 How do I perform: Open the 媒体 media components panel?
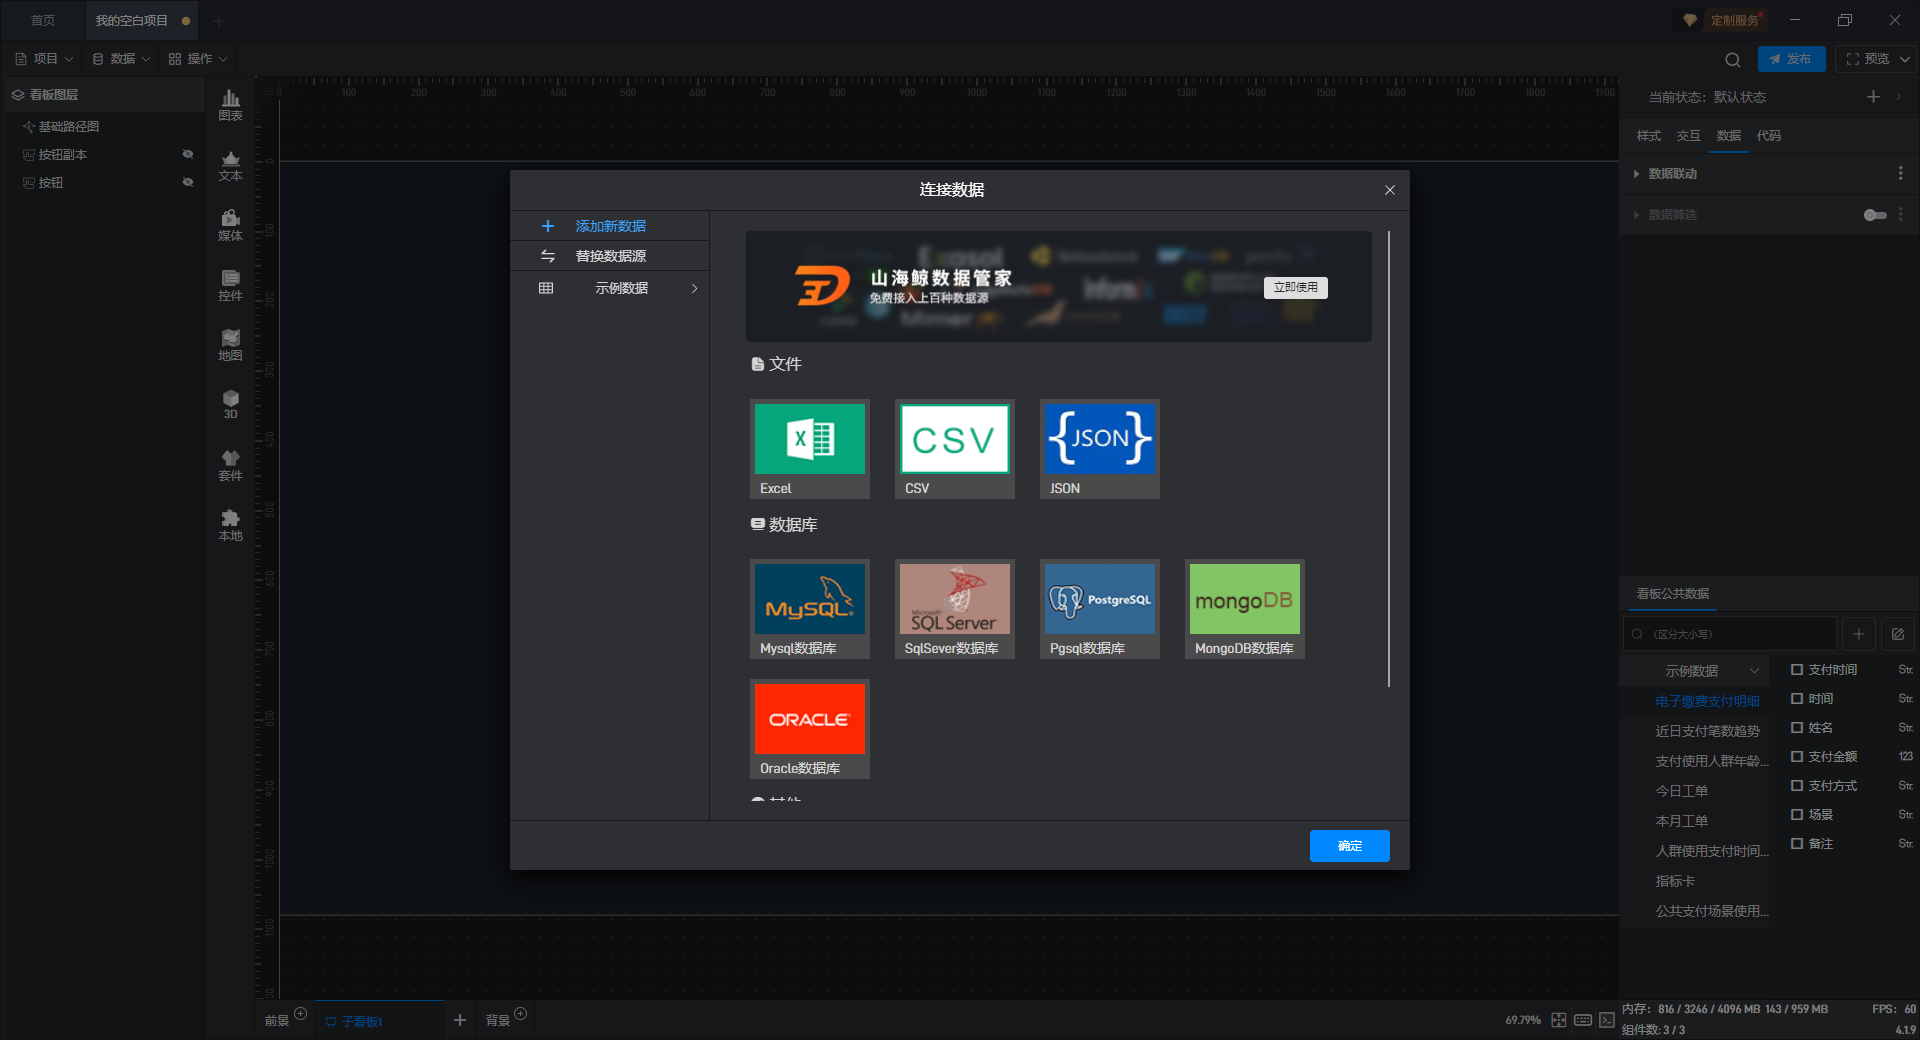point(230,225)
